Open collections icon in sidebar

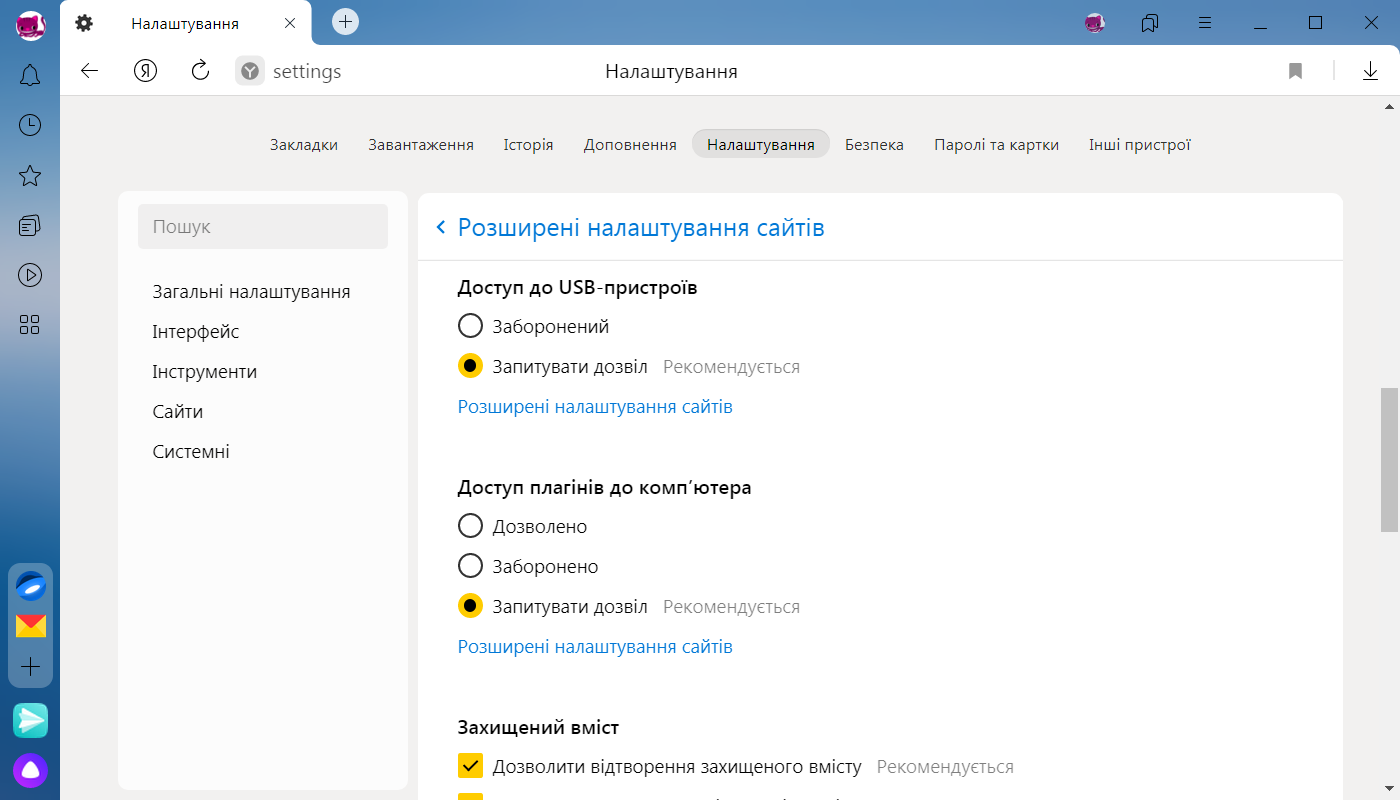coord(30,225)
